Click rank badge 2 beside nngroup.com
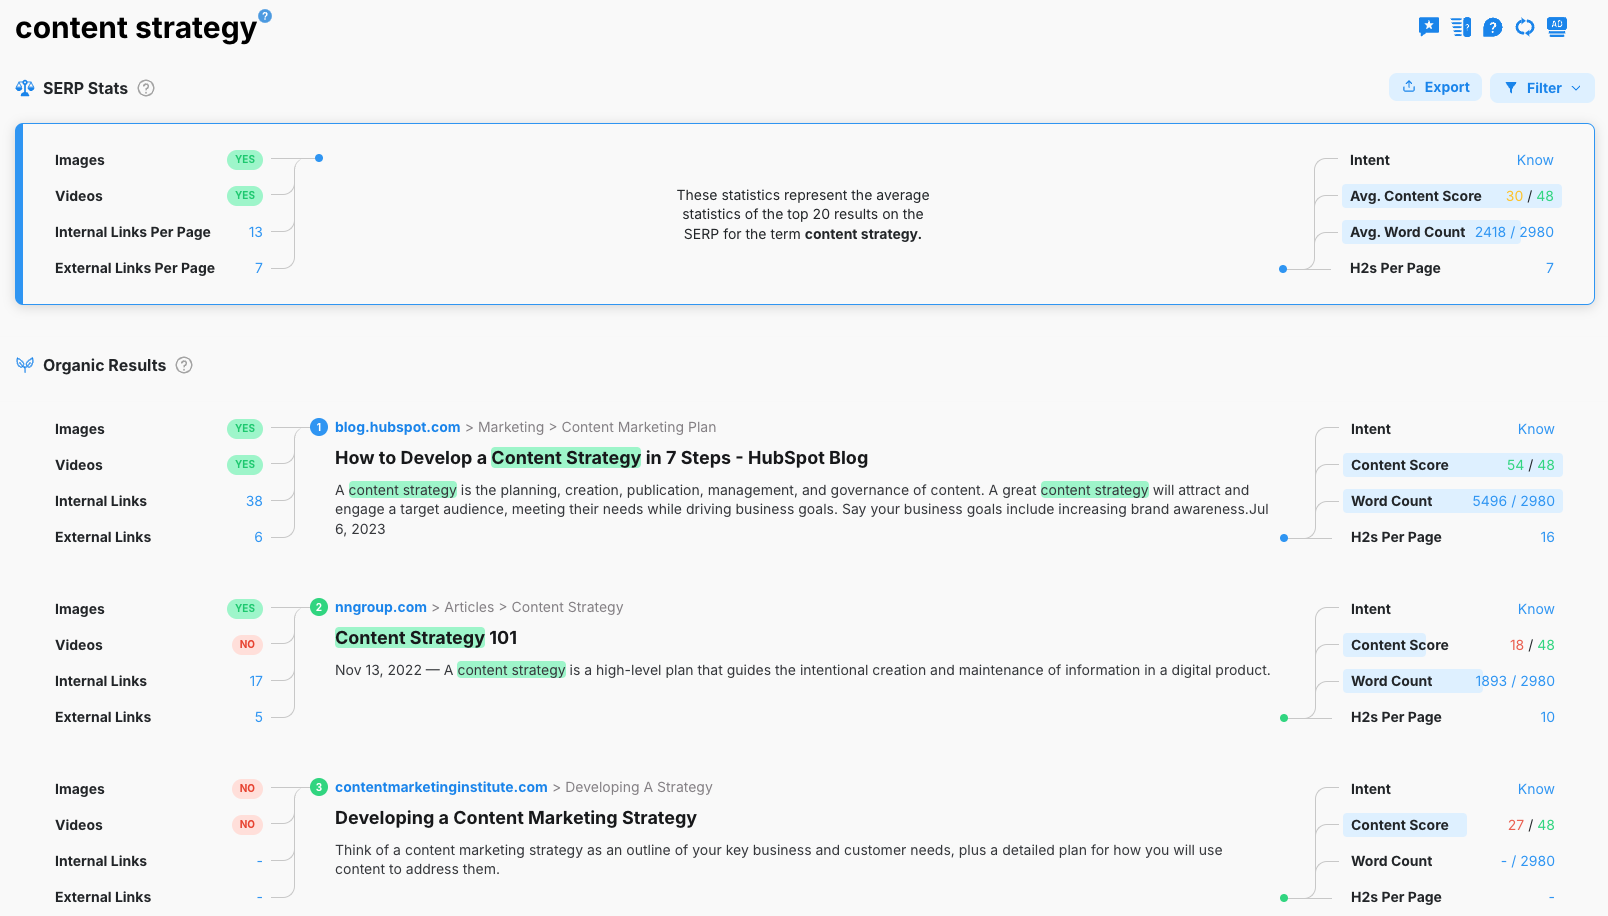The height and width of the screenshot is (916, 1608). pos(319,607)
